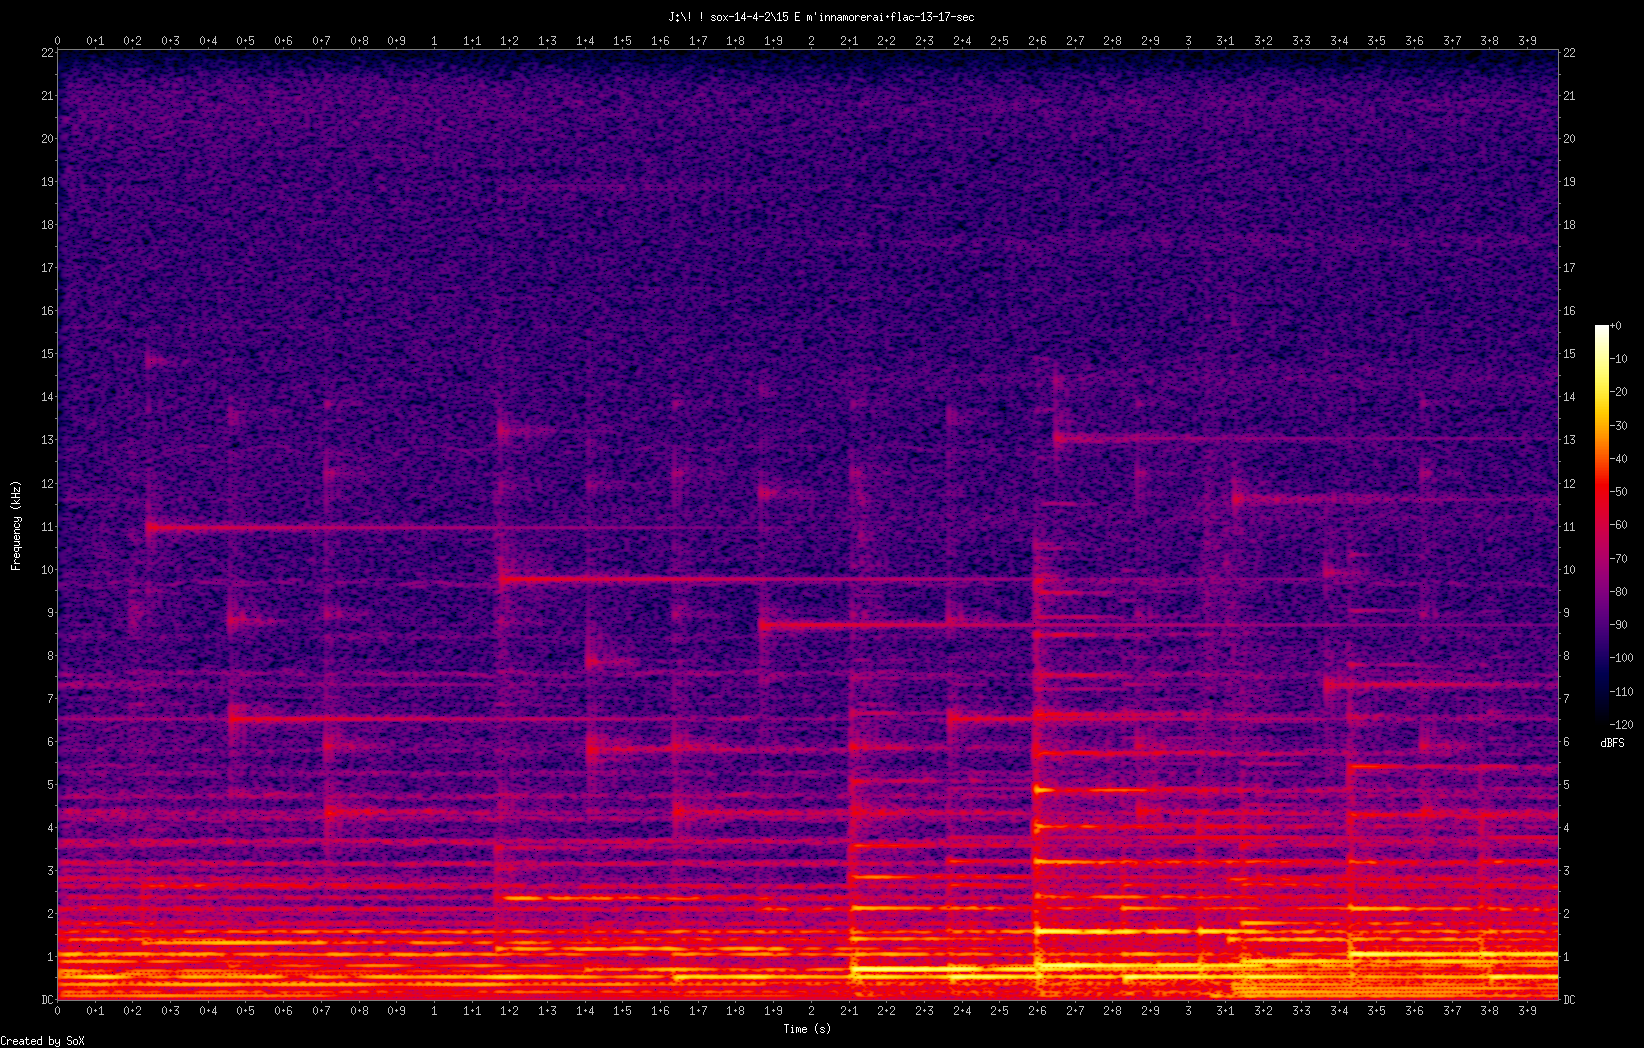Click the "Time (s)" axis label
Image resolution: width=1644 pixels, height=1048 pixels.
click(x=807, y=1029)
